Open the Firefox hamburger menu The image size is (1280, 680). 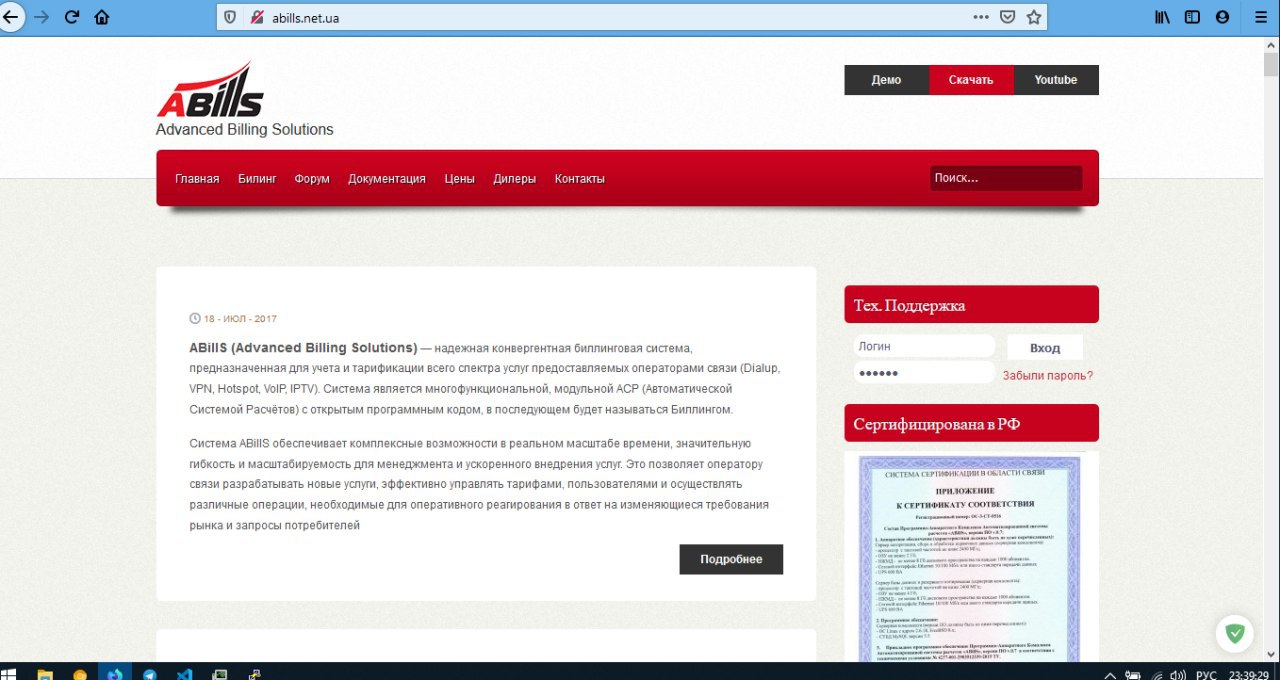point(1259,17)
